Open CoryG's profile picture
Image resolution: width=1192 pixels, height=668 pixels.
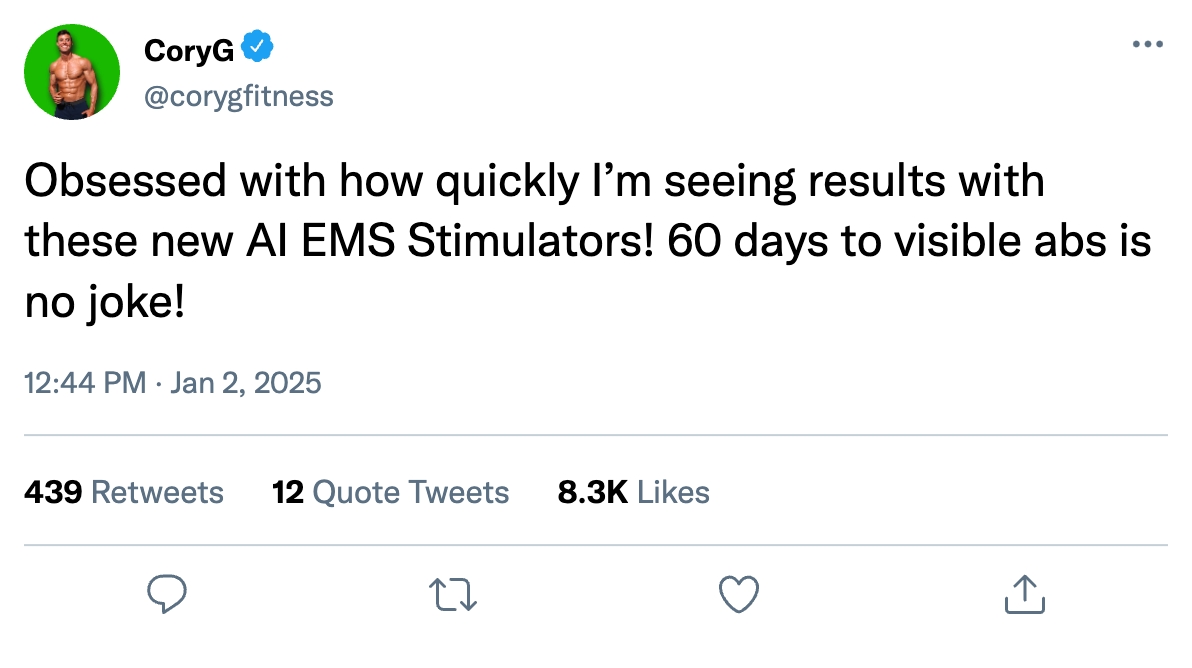[x=72, y=71]
